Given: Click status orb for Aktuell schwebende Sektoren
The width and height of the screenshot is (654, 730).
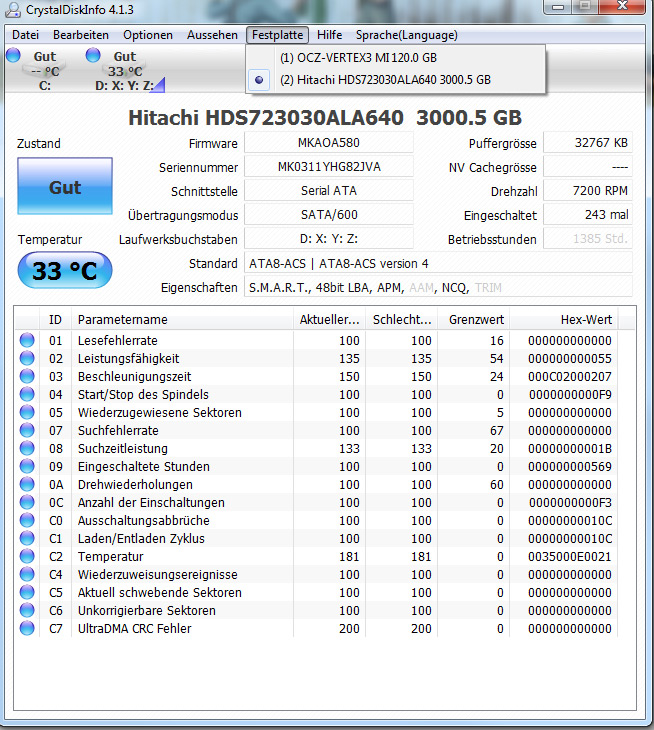Looking at the screenshot, I should click(27, 592).
